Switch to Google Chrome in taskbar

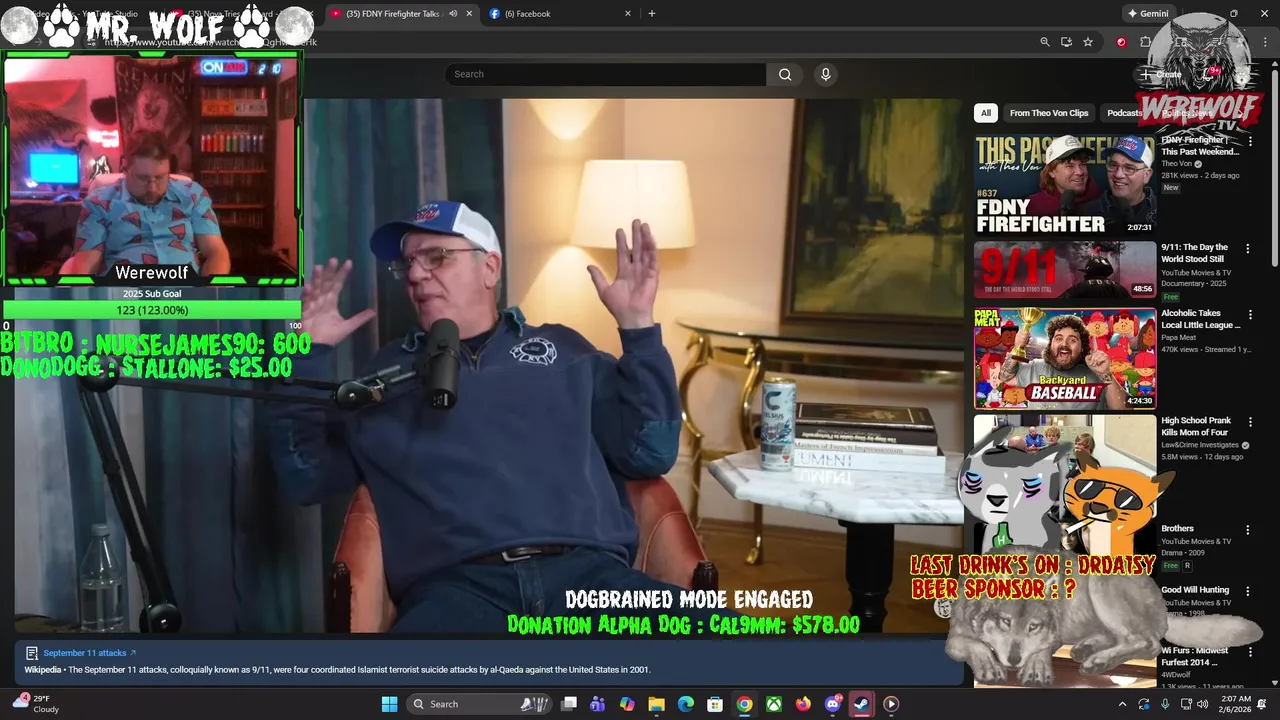[x=744, y=704]
